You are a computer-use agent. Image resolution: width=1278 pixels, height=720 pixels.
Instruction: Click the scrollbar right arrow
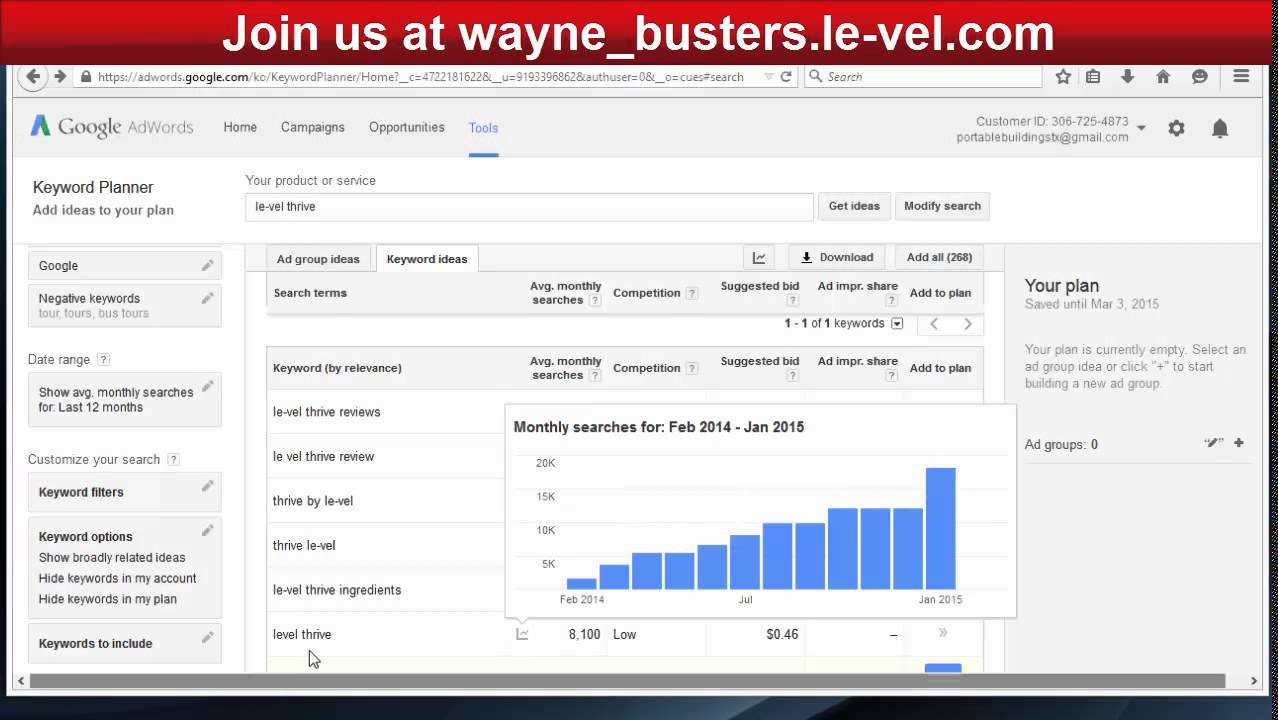point(1254,681)
